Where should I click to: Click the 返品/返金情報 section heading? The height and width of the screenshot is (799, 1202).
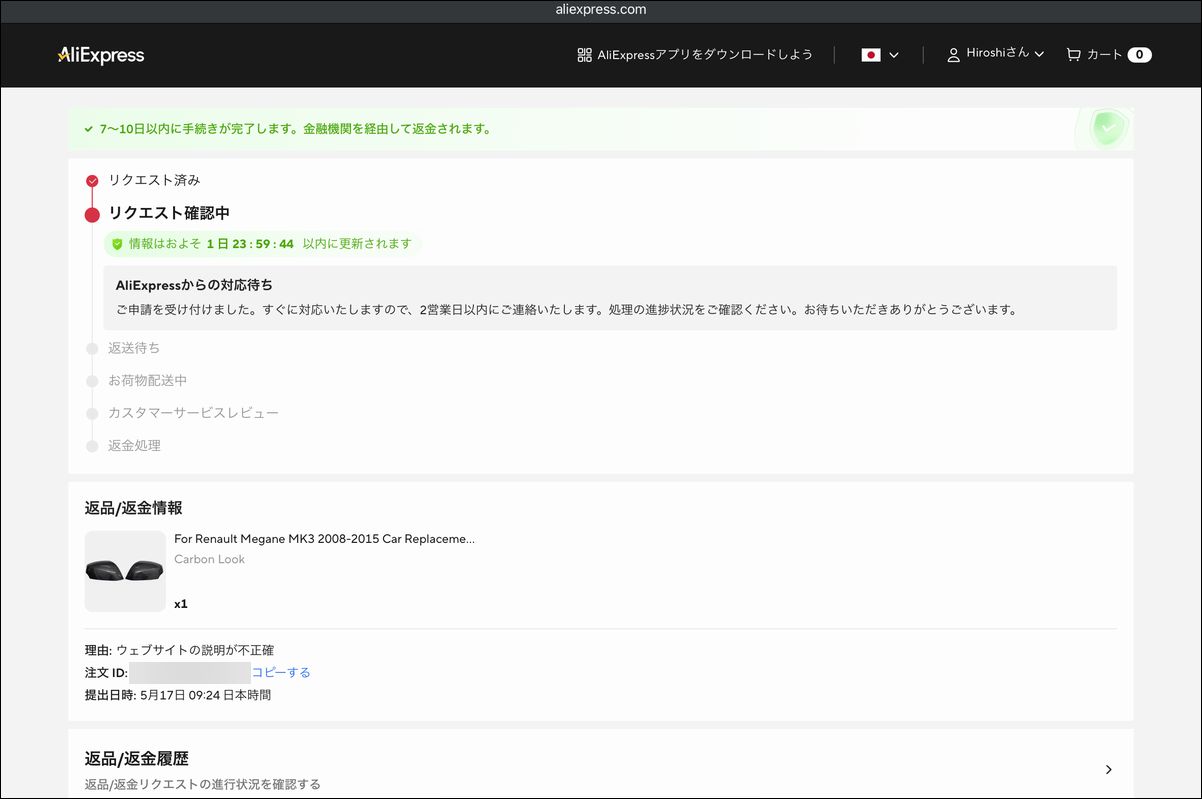[134, 508]
